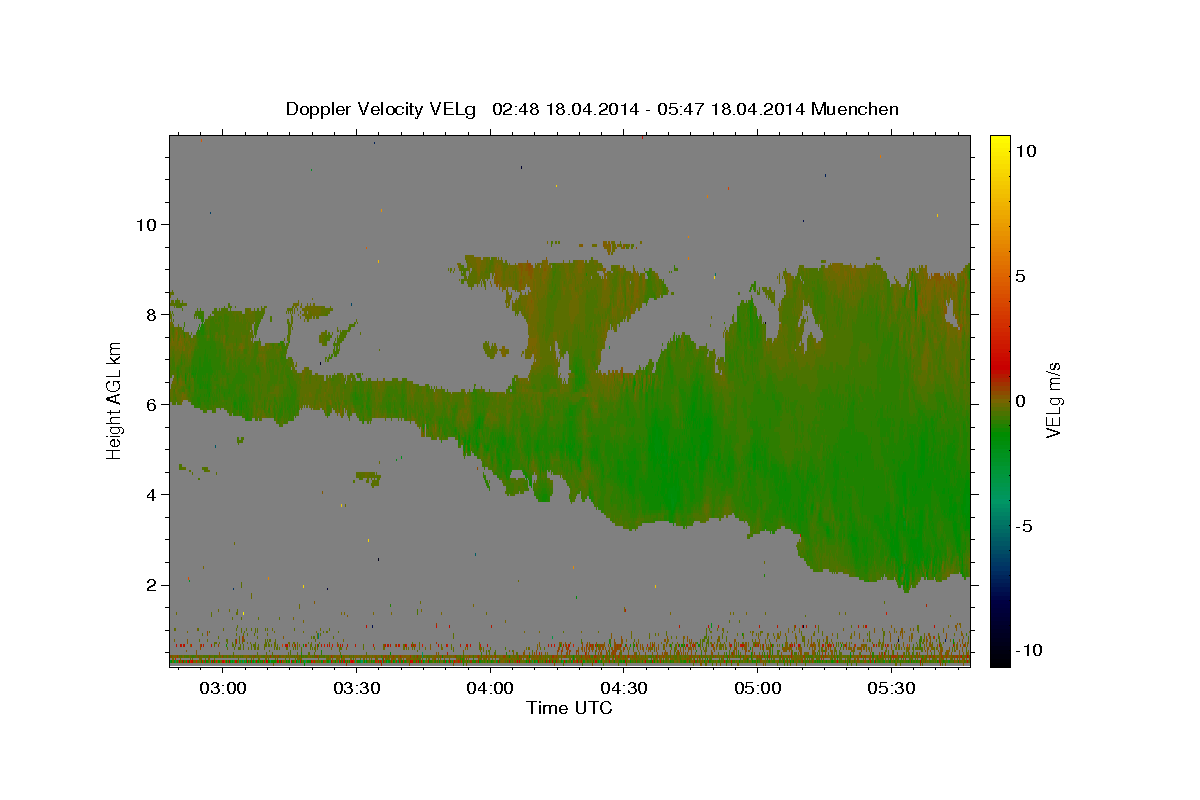1200x800 pixels.
Task: Click the height axis tick label '10' on the left
Action: pyautogui.click(x=147, y=224)
